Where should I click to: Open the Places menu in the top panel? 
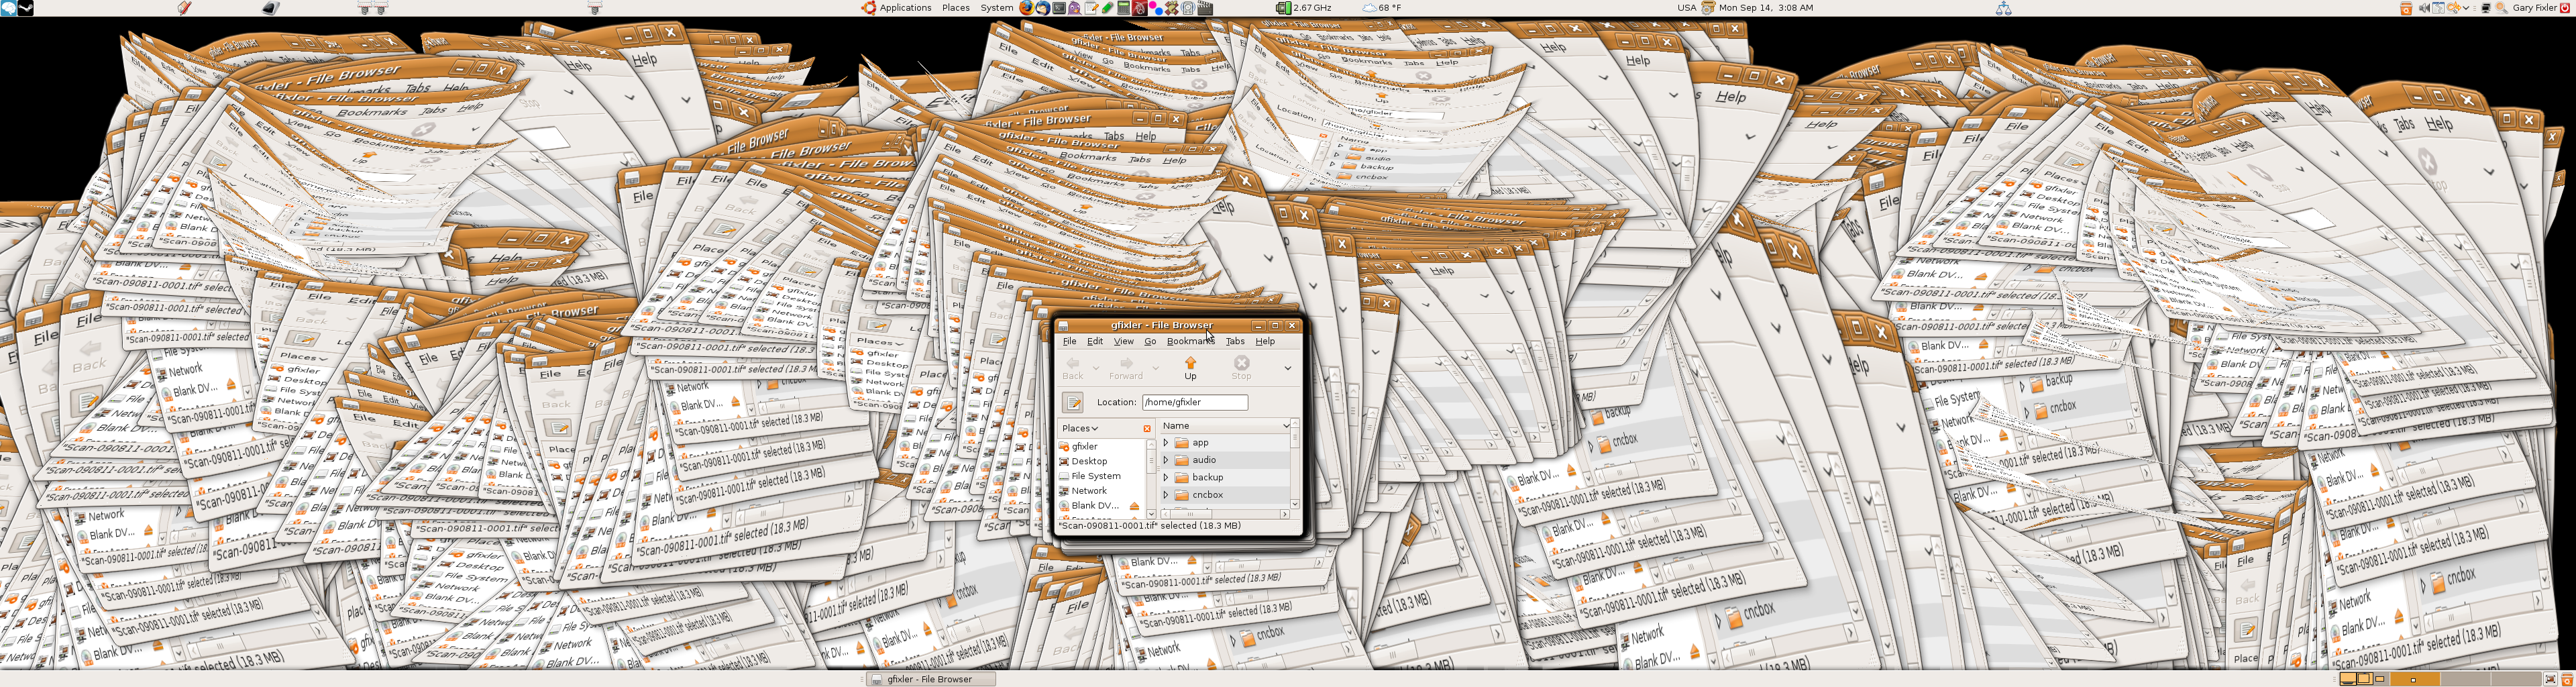956,8
